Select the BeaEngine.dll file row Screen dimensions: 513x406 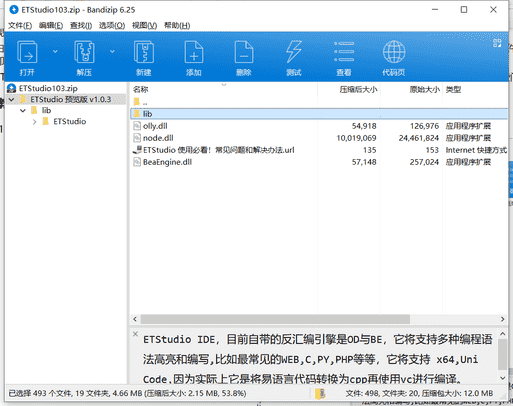[319, 162]
